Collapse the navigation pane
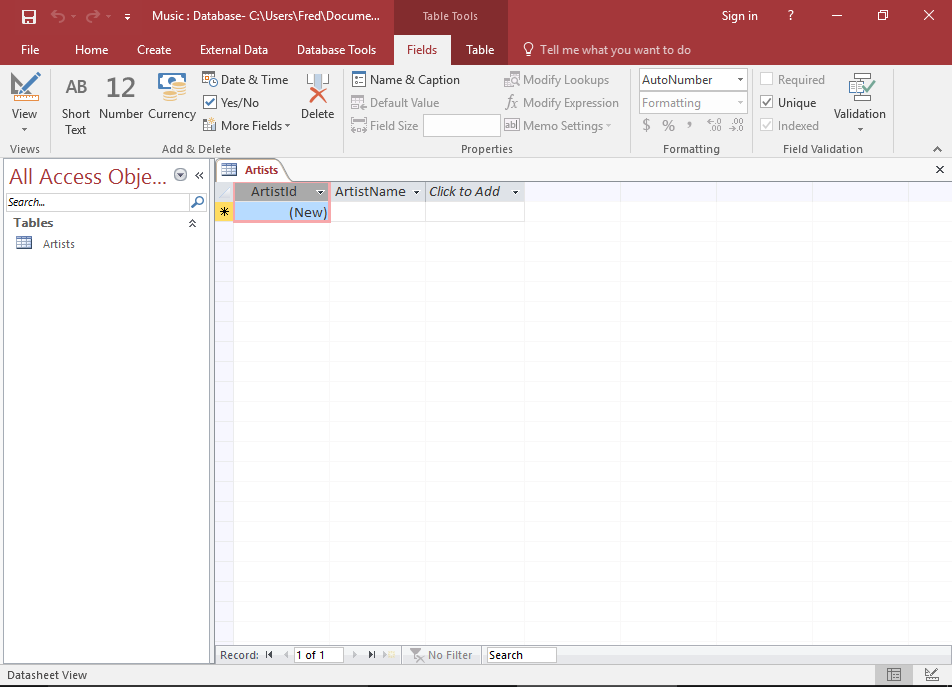This screenshot has width=952, height=687. (199, 175)
